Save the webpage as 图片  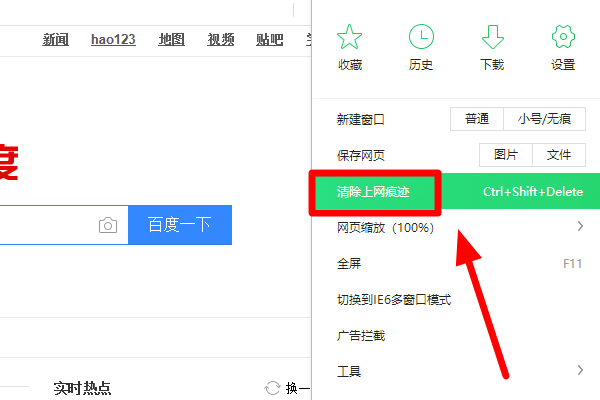click(x=506, y=155)
